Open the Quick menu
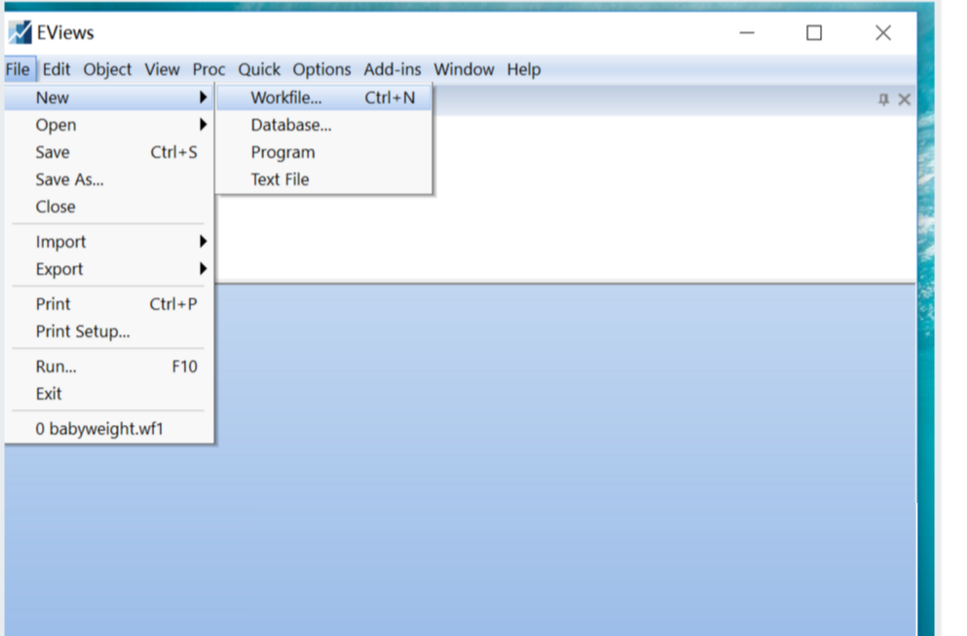The image size is (967, 636). click(x=259, y=69)
